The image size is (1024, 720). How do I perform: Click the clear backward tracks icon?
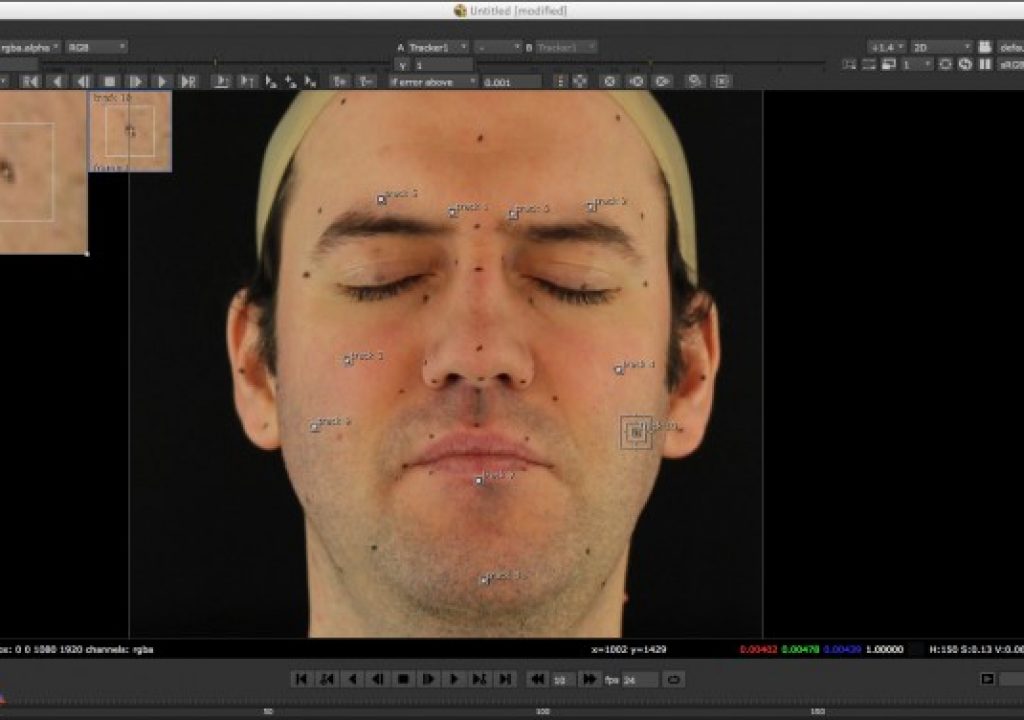636,82
